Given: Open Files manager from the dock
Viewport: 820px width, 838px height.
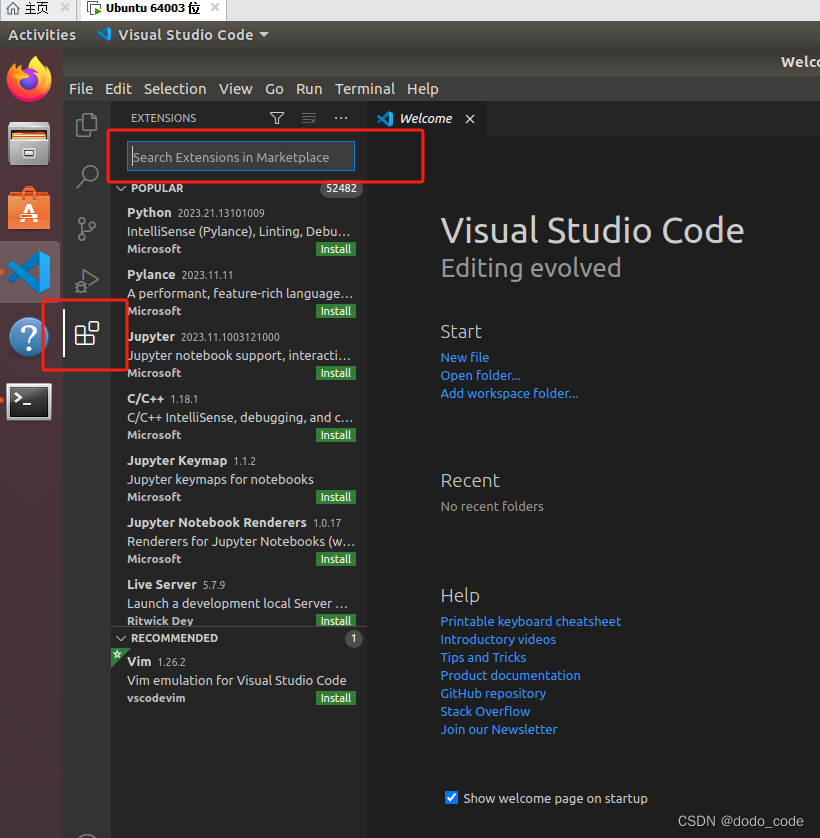Looking at the screenshot, I should tap(29, 143).
